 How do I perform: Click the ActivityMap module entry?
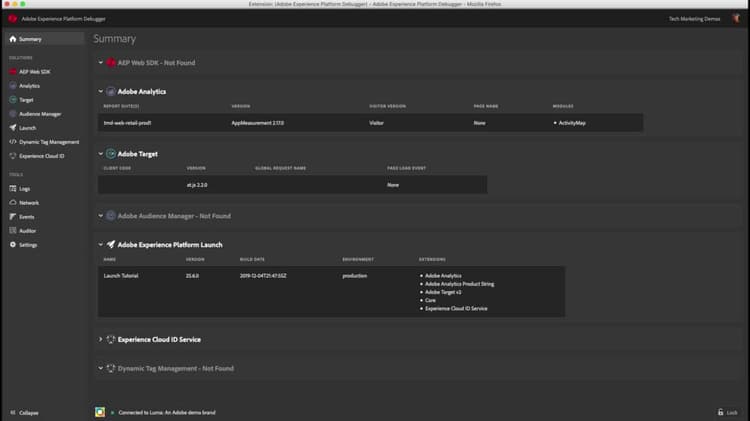572,123
